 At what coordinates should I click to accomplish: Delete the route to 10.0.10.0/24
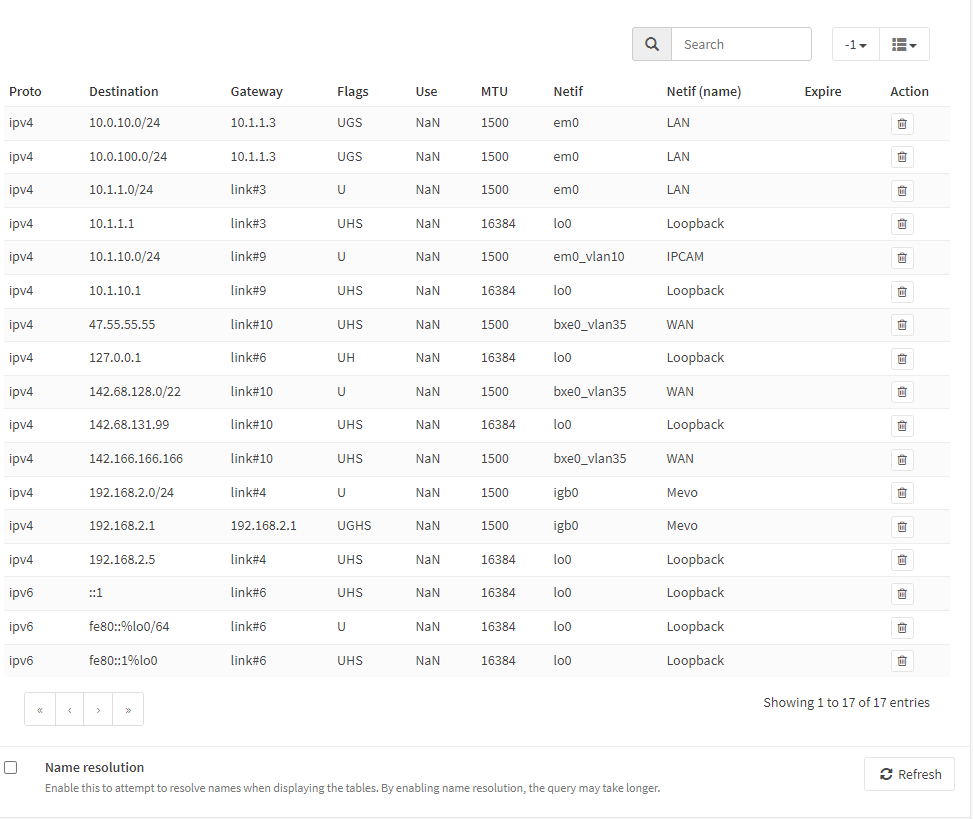pyautogui.click(x=901, y=123)
